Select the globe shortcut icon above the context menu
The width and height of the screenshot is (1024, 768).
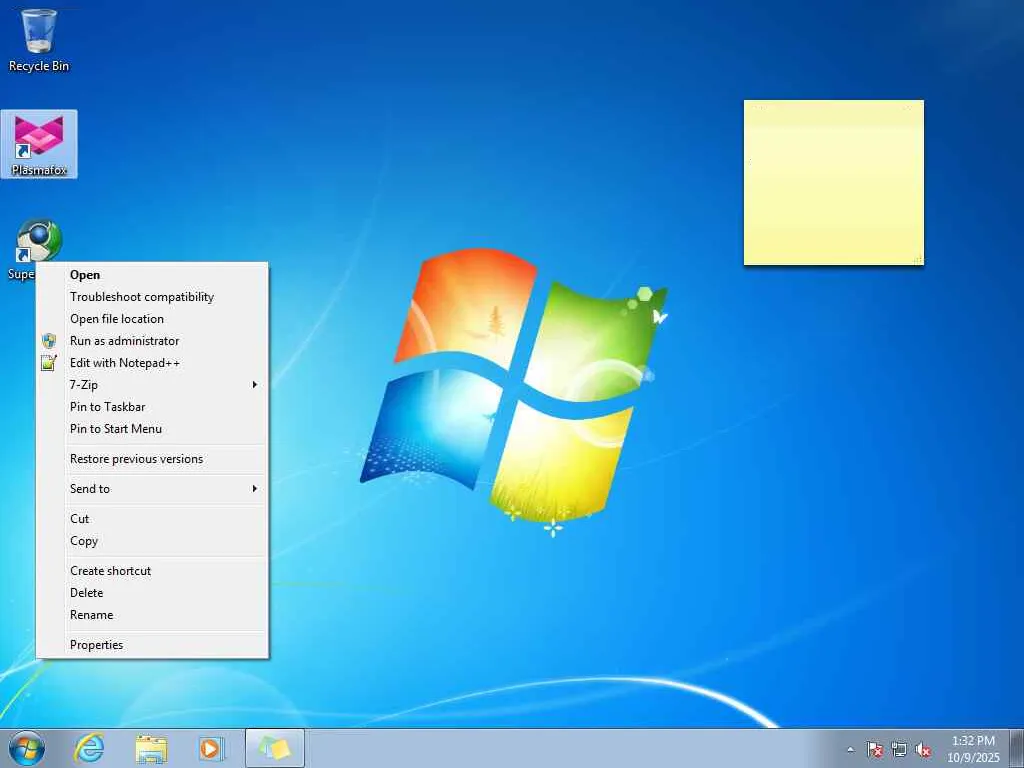[x=39, y=240]
